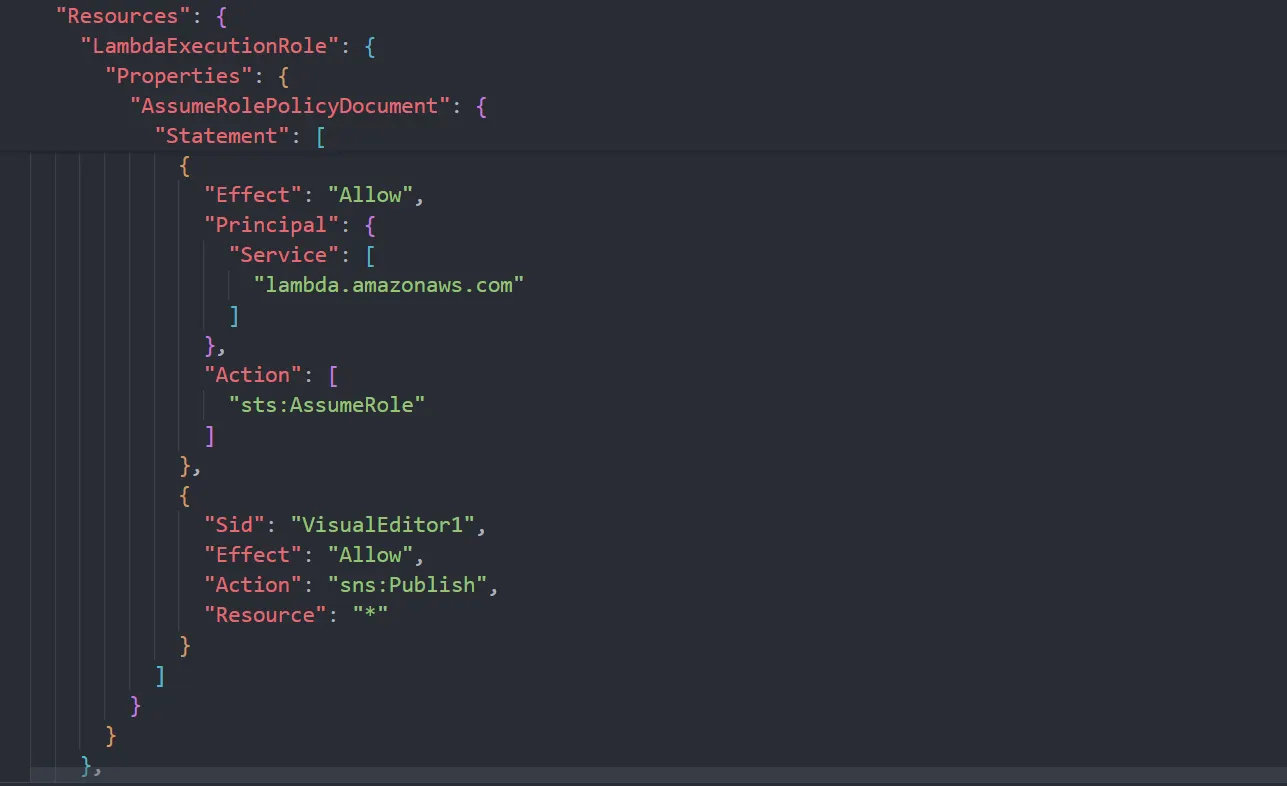Click the "Effect" key in the second statement

252,554
